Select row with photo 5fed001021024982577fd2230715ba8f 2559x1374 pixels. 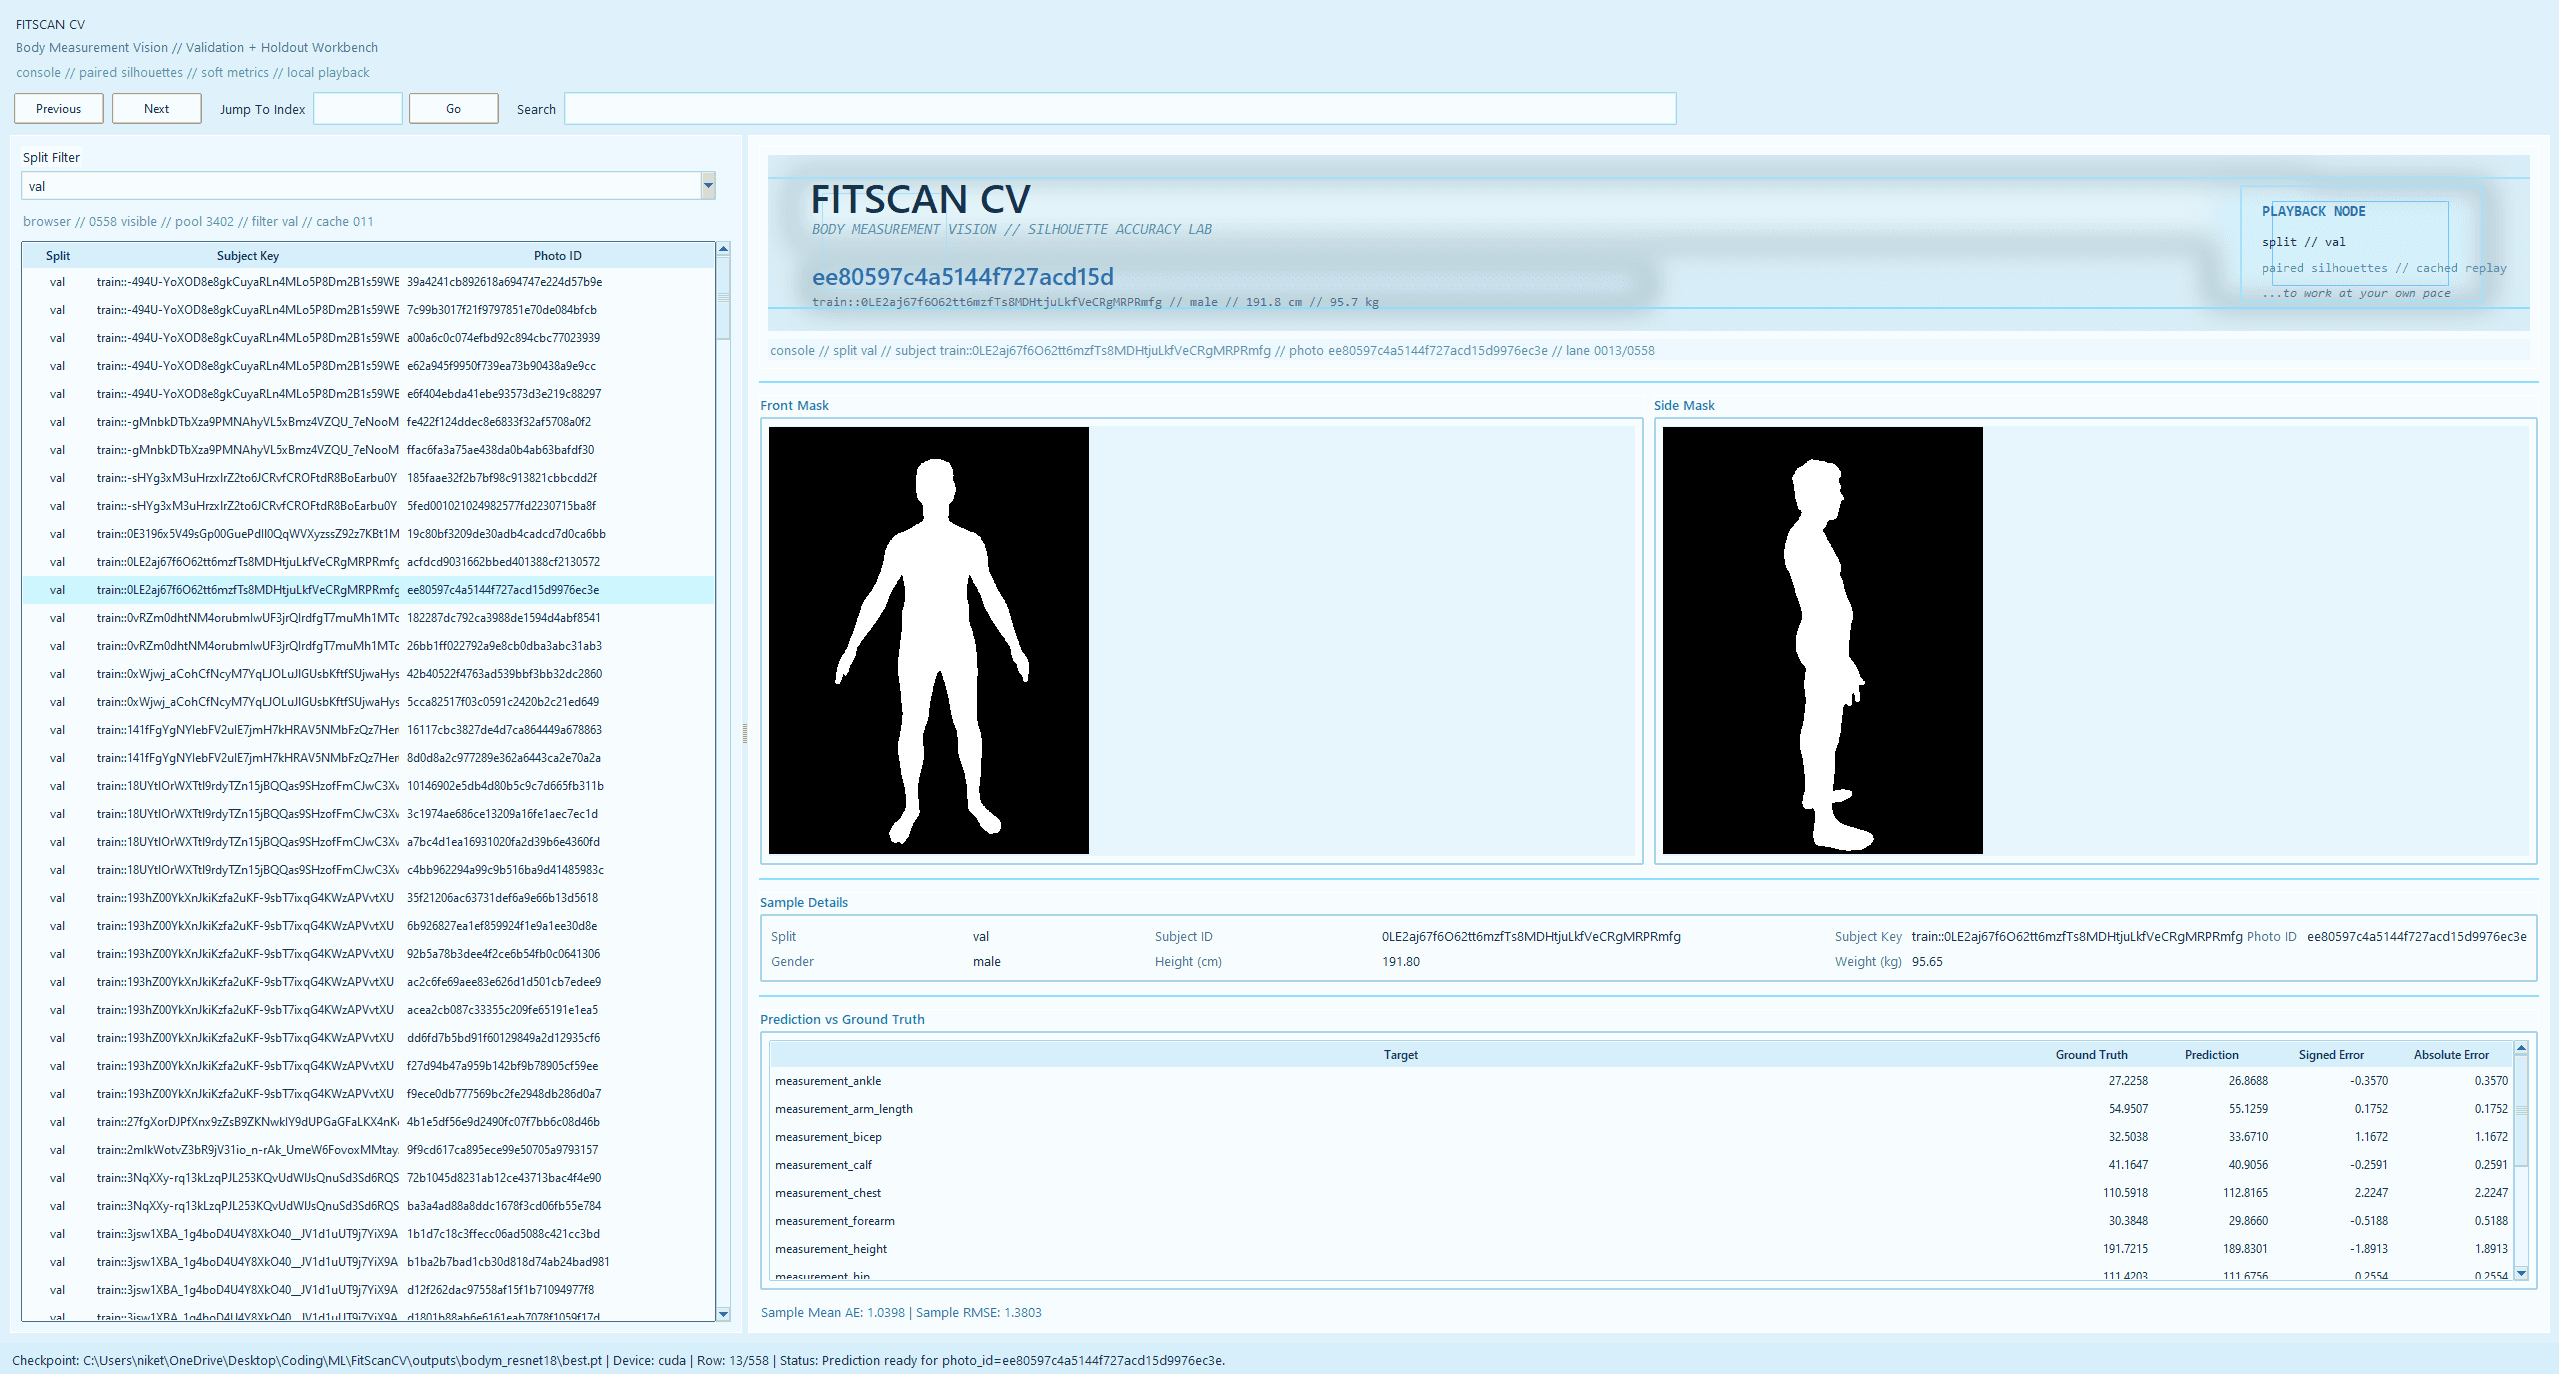click(368, 506)
